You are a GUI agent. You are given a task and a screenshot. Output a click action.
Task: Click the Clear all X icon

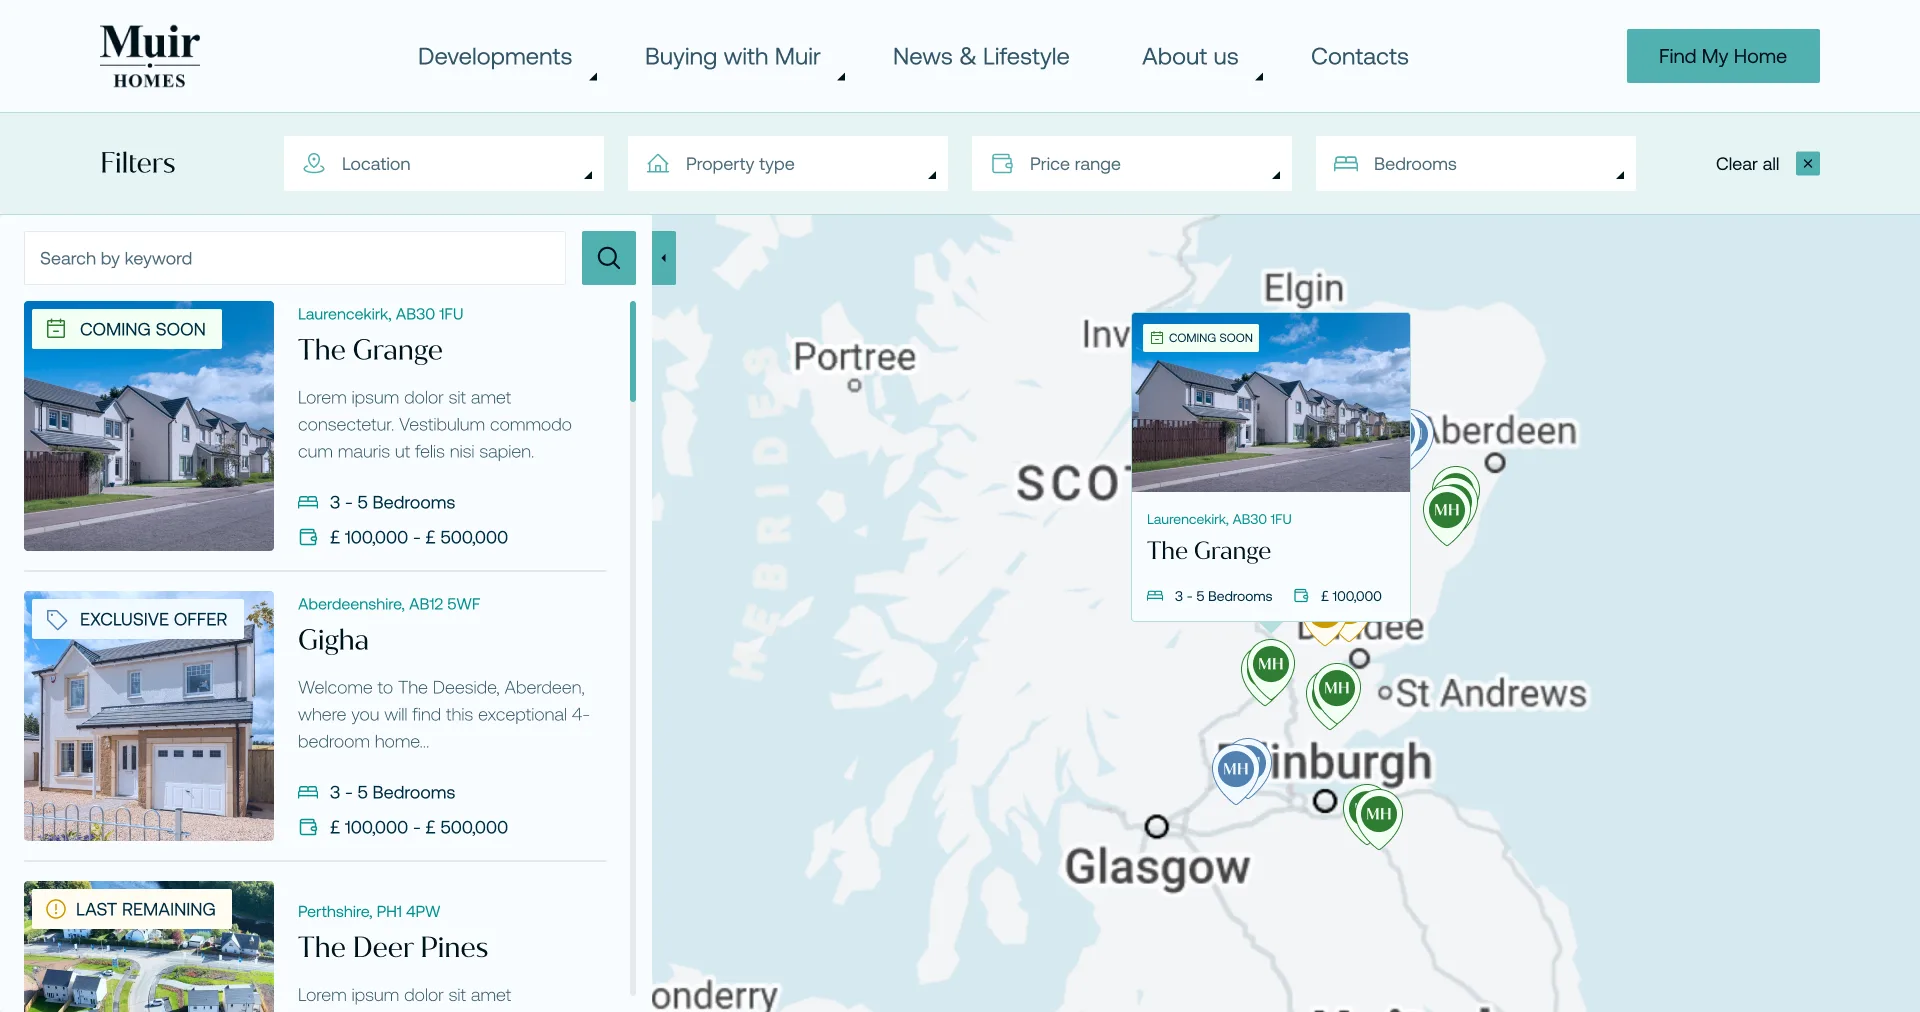(x=1807, y=164)
